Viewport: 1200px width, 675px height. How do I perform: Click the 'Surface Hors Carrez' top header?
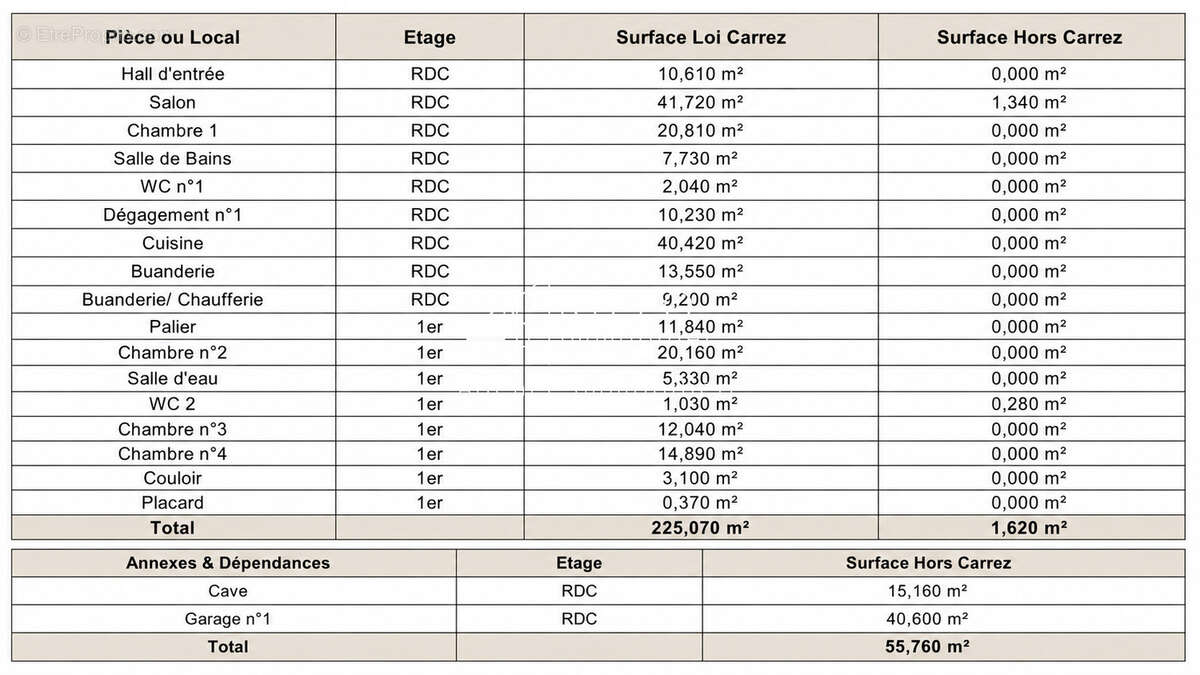pos(1029,37)
